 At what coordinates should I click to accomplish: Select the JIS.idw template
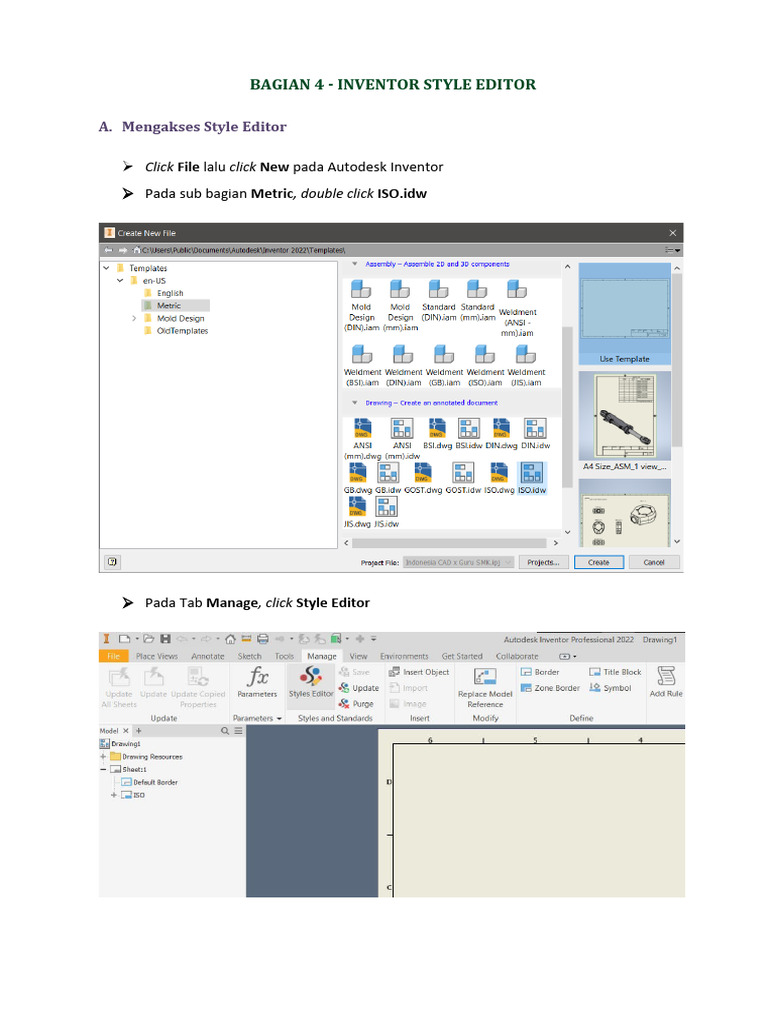pyautogui.click(x=387, y=512)
